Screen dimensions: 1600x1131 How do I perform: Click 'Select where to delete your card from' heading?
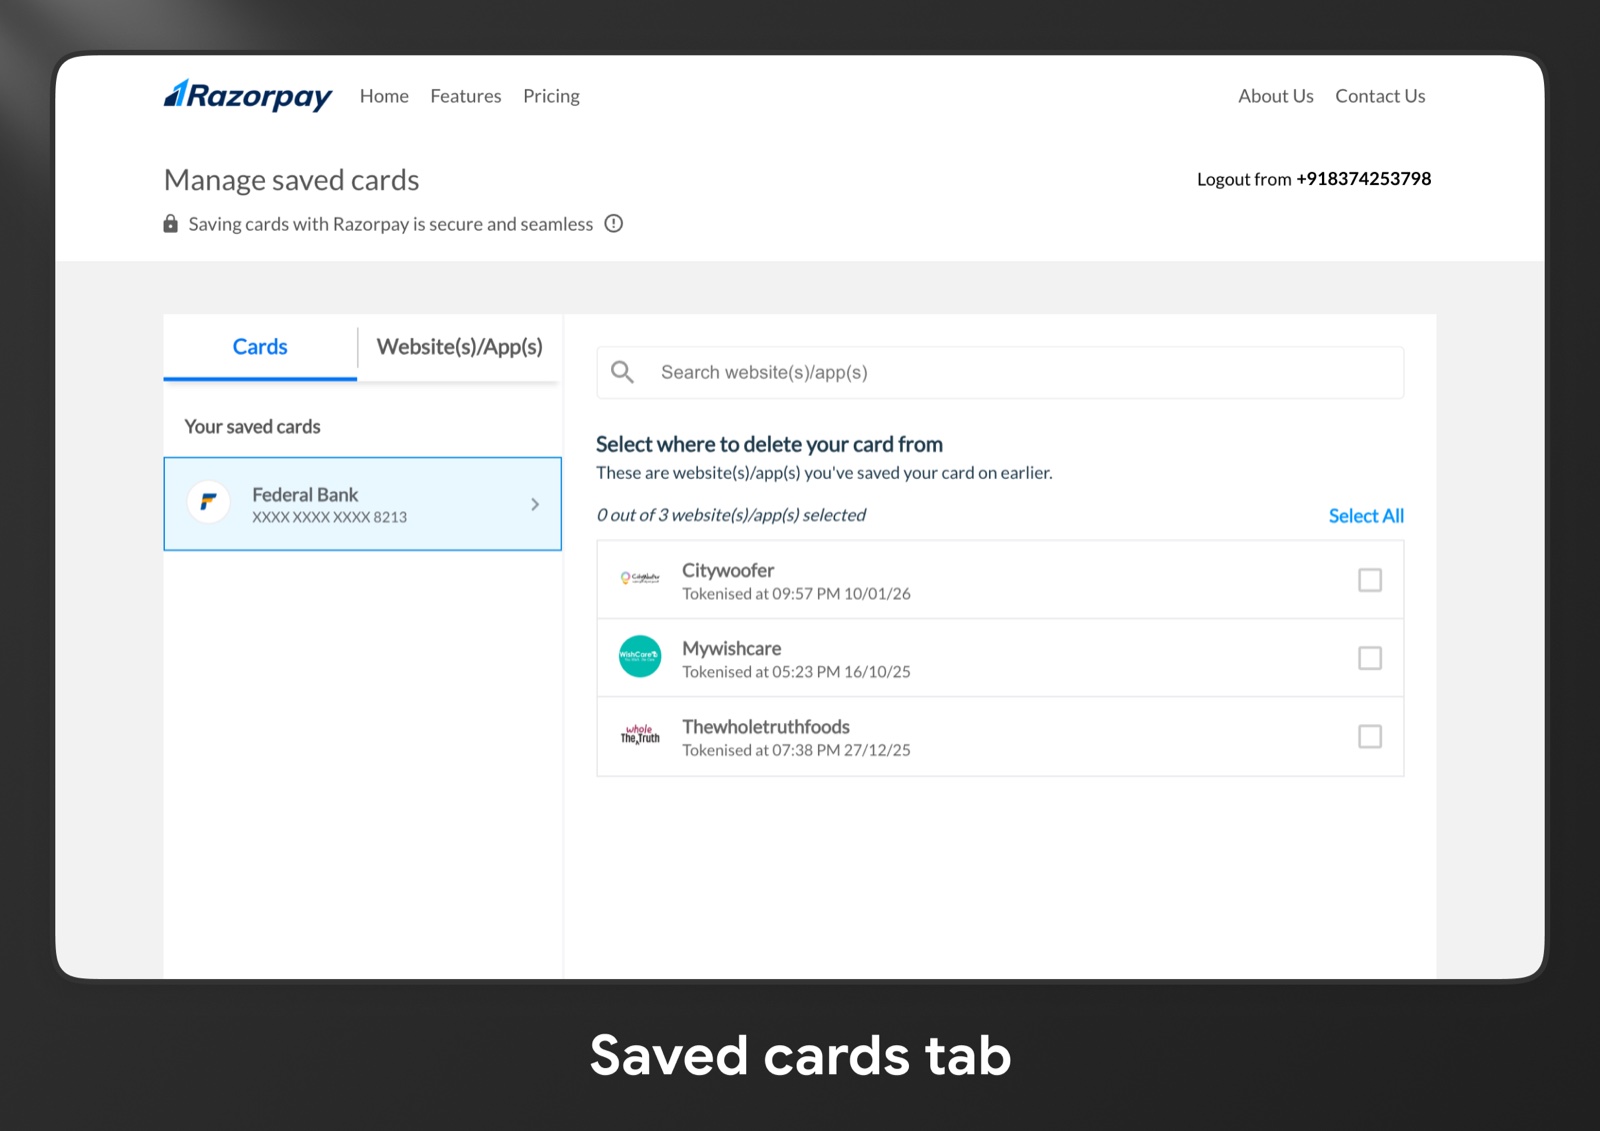(x=769, y=444)
